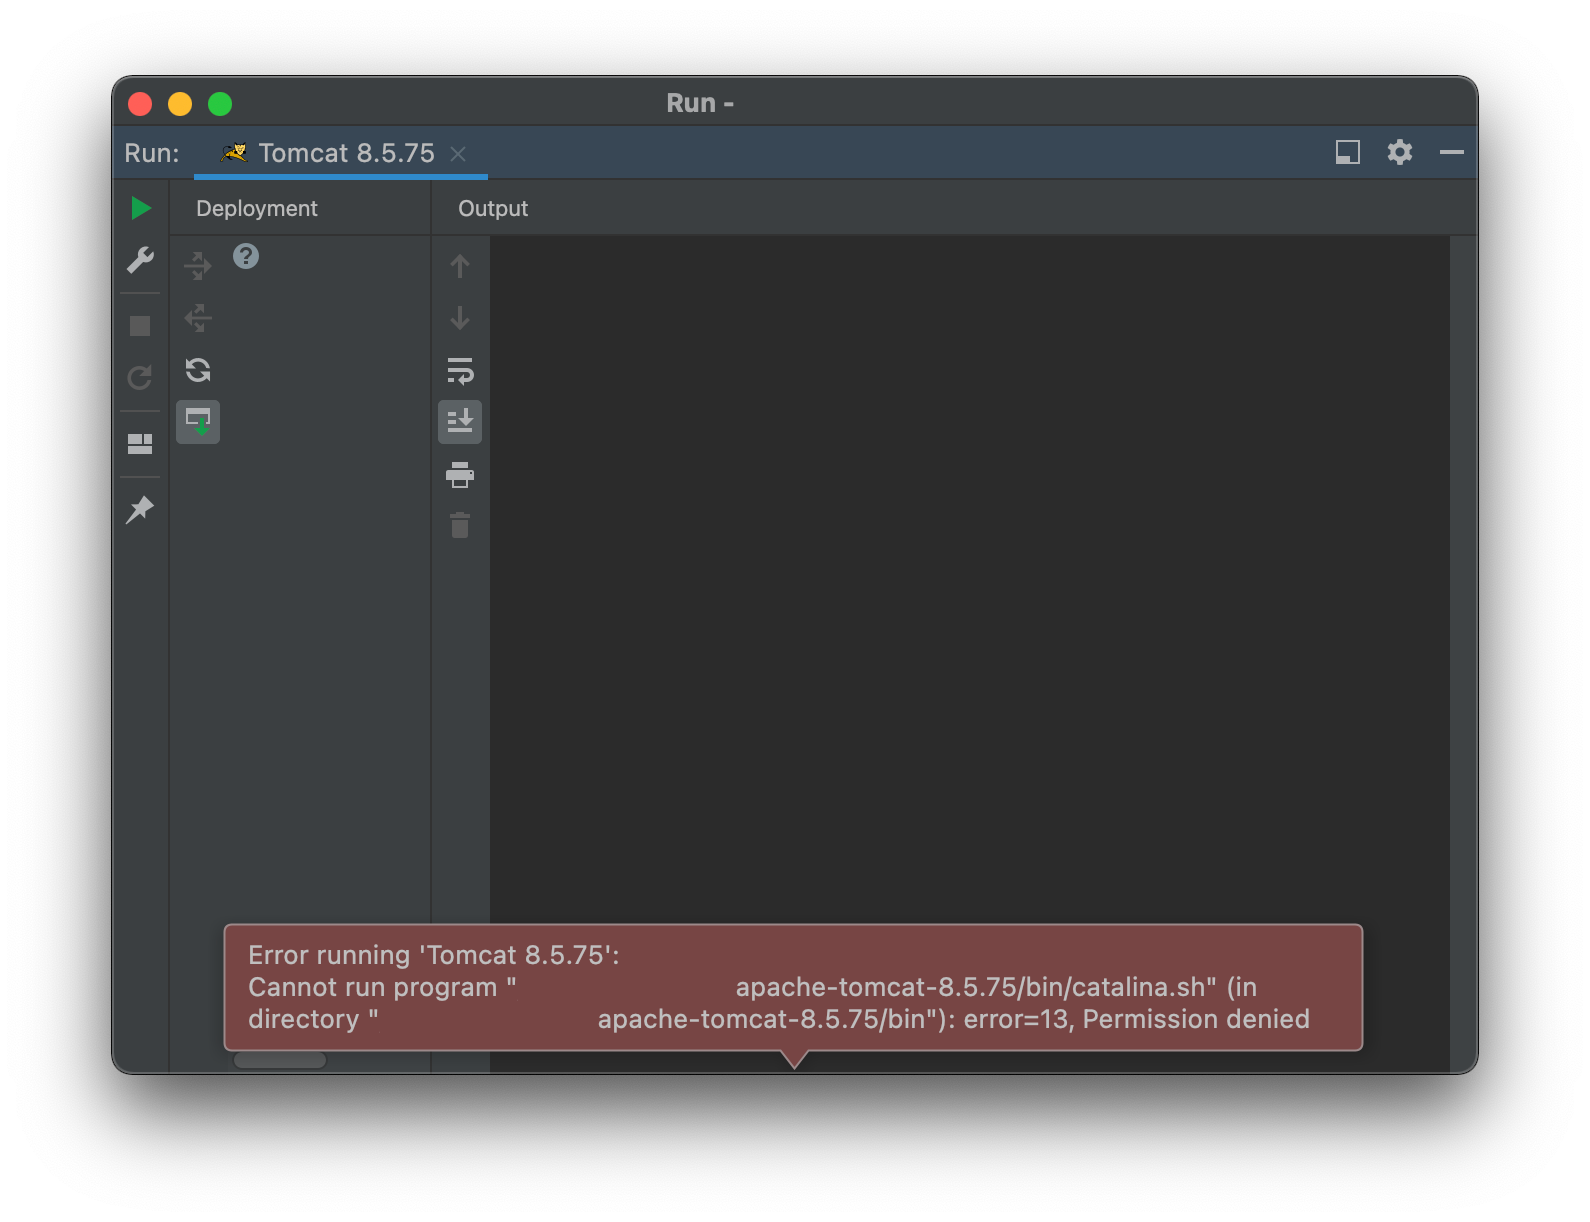Click the up stack trace arrow
This screenshot has width=1590, height=1222.
pos(460,266)
